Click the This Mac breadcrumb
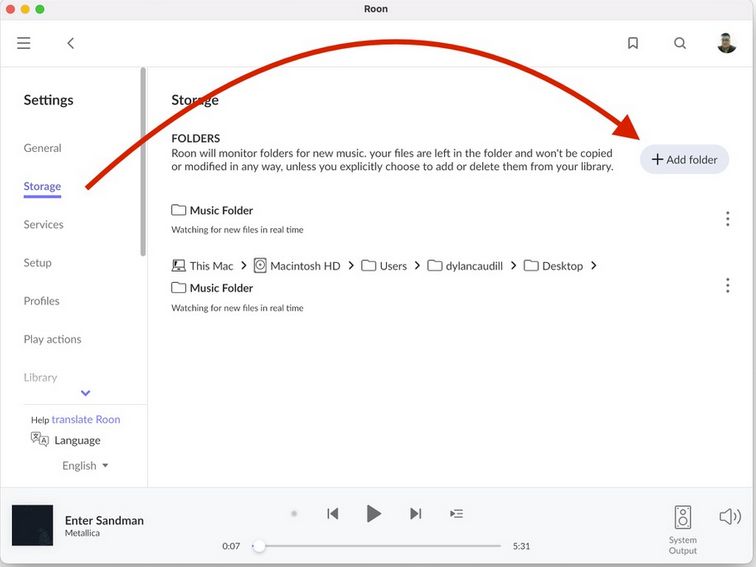Screen dimensions: 756x567 (202, 266)
